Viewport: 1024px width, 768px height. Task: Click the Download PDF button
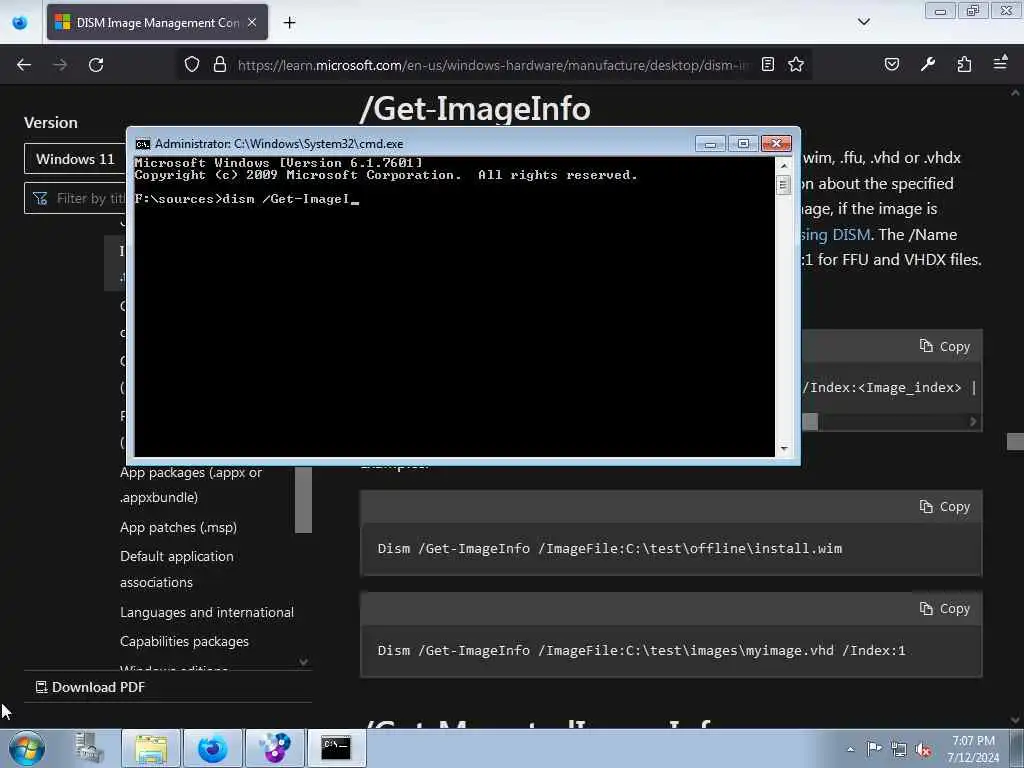pyautogui.click(x=90, y=687)
